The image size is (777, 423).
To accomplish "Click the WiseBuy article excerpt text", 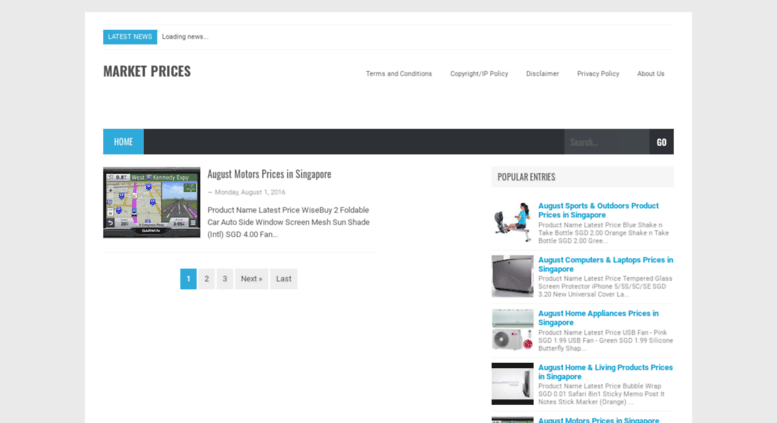I will (288, 222).
